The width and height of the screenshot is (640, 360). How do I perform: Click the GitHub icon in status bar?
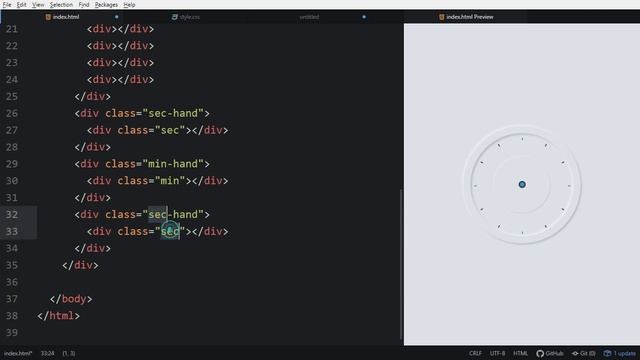(x=540, y=353)
